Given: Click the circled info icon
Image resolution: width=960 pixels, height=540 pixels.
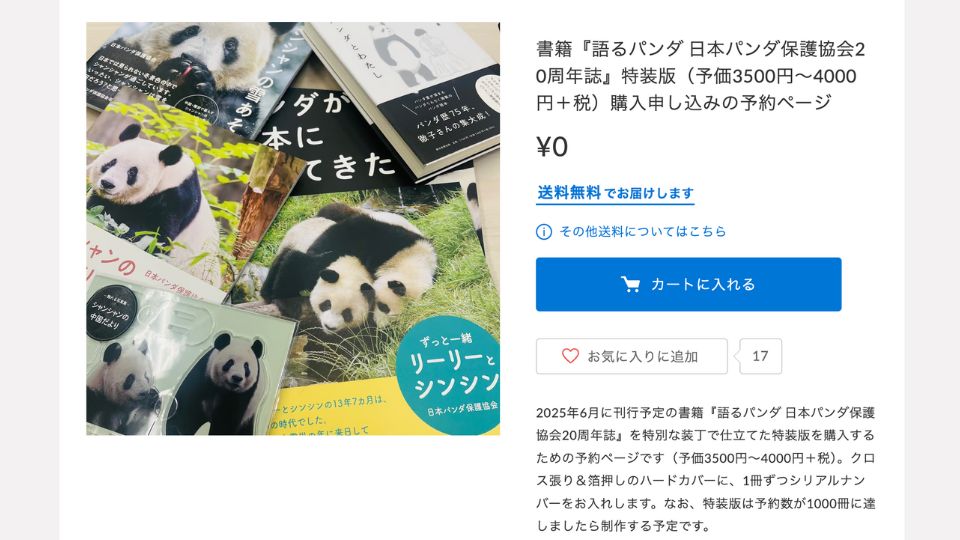Looking at the screenshot, I should pyautogui.click(x=544, y=231).
